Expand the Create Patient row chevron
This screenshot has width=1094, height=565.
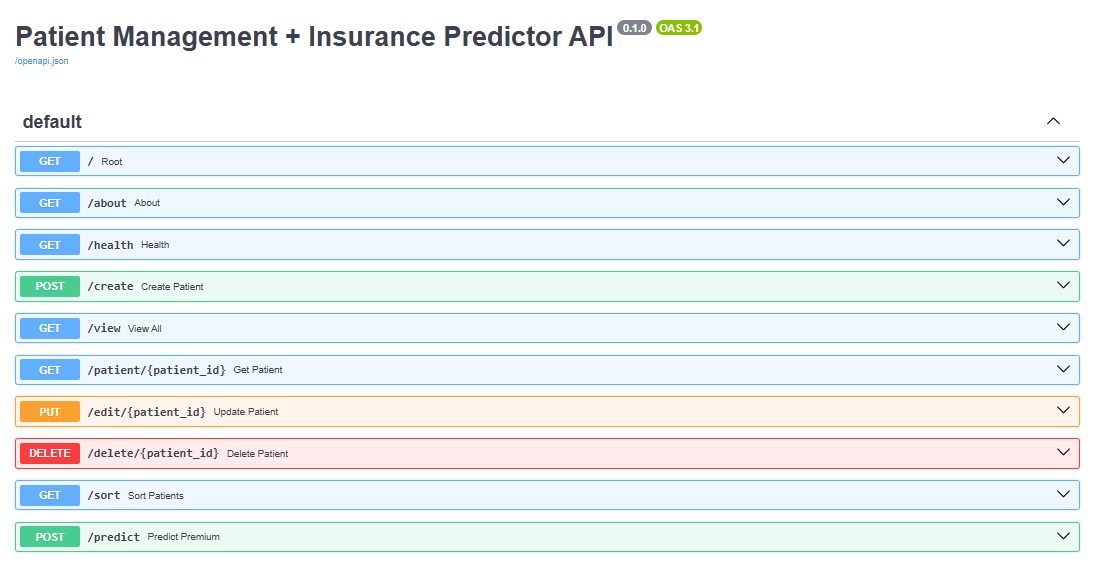point(1063,286)
